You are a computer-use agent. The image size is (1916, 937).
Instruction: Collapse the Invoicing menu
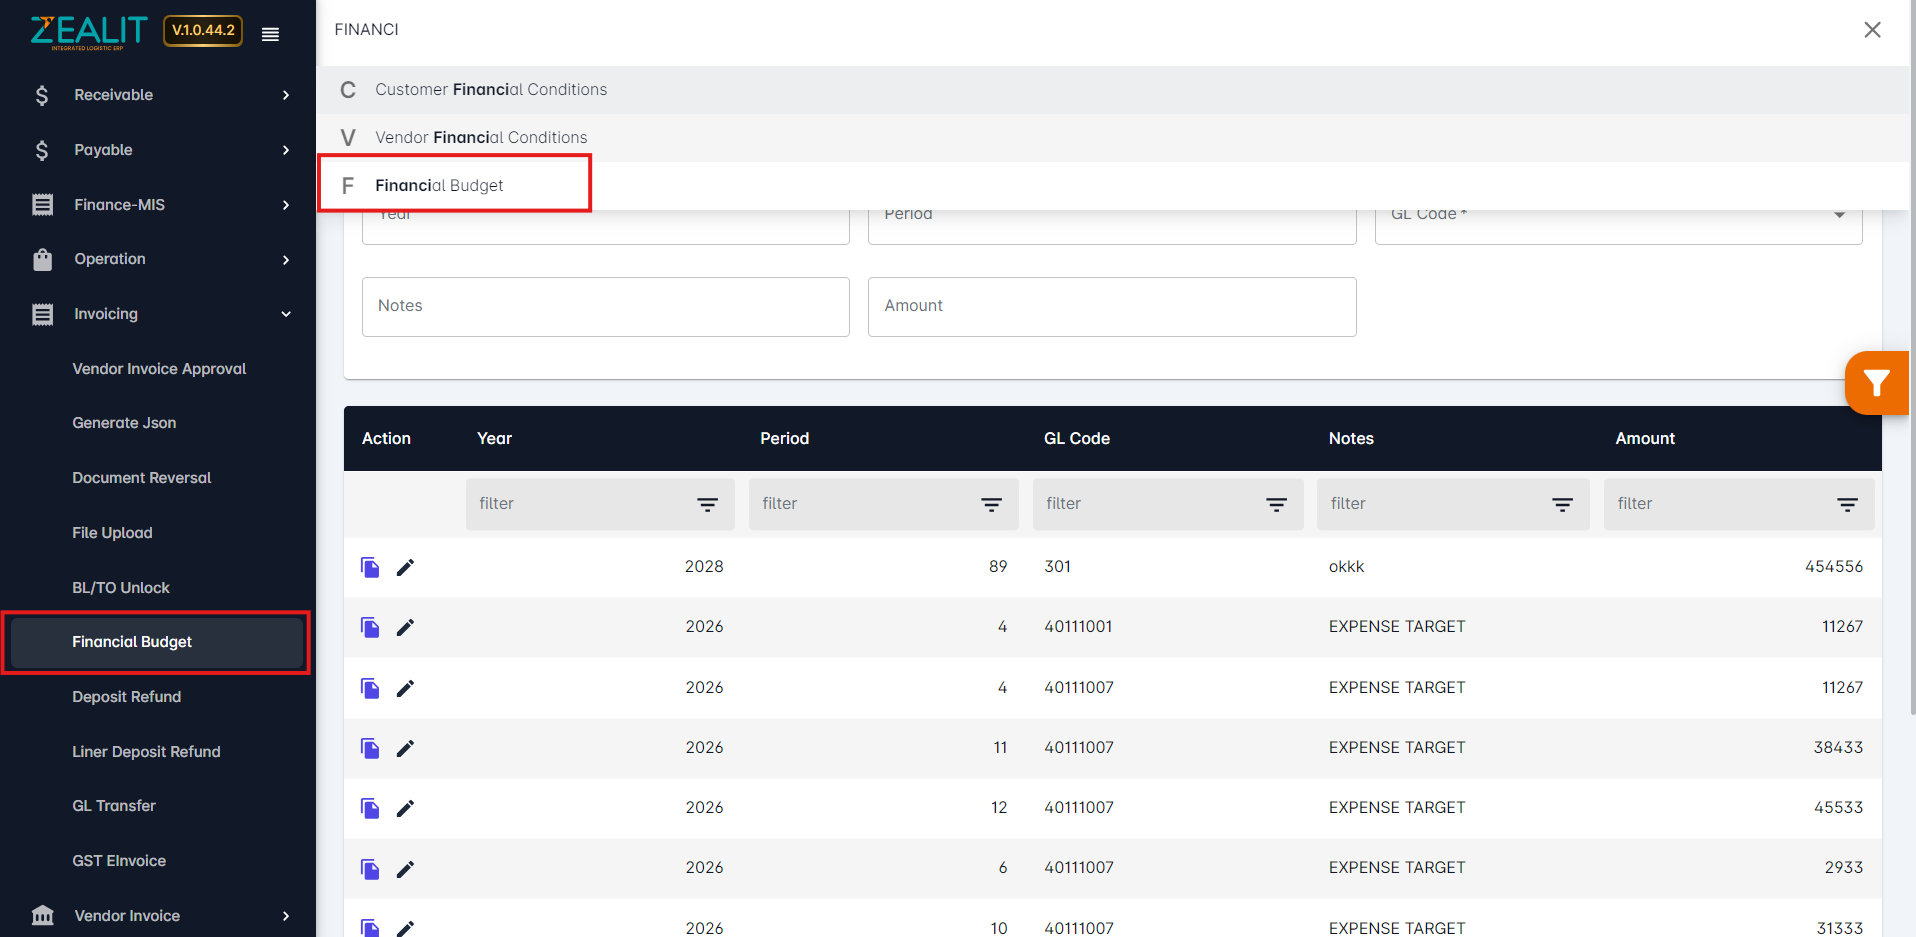point(160,314)
